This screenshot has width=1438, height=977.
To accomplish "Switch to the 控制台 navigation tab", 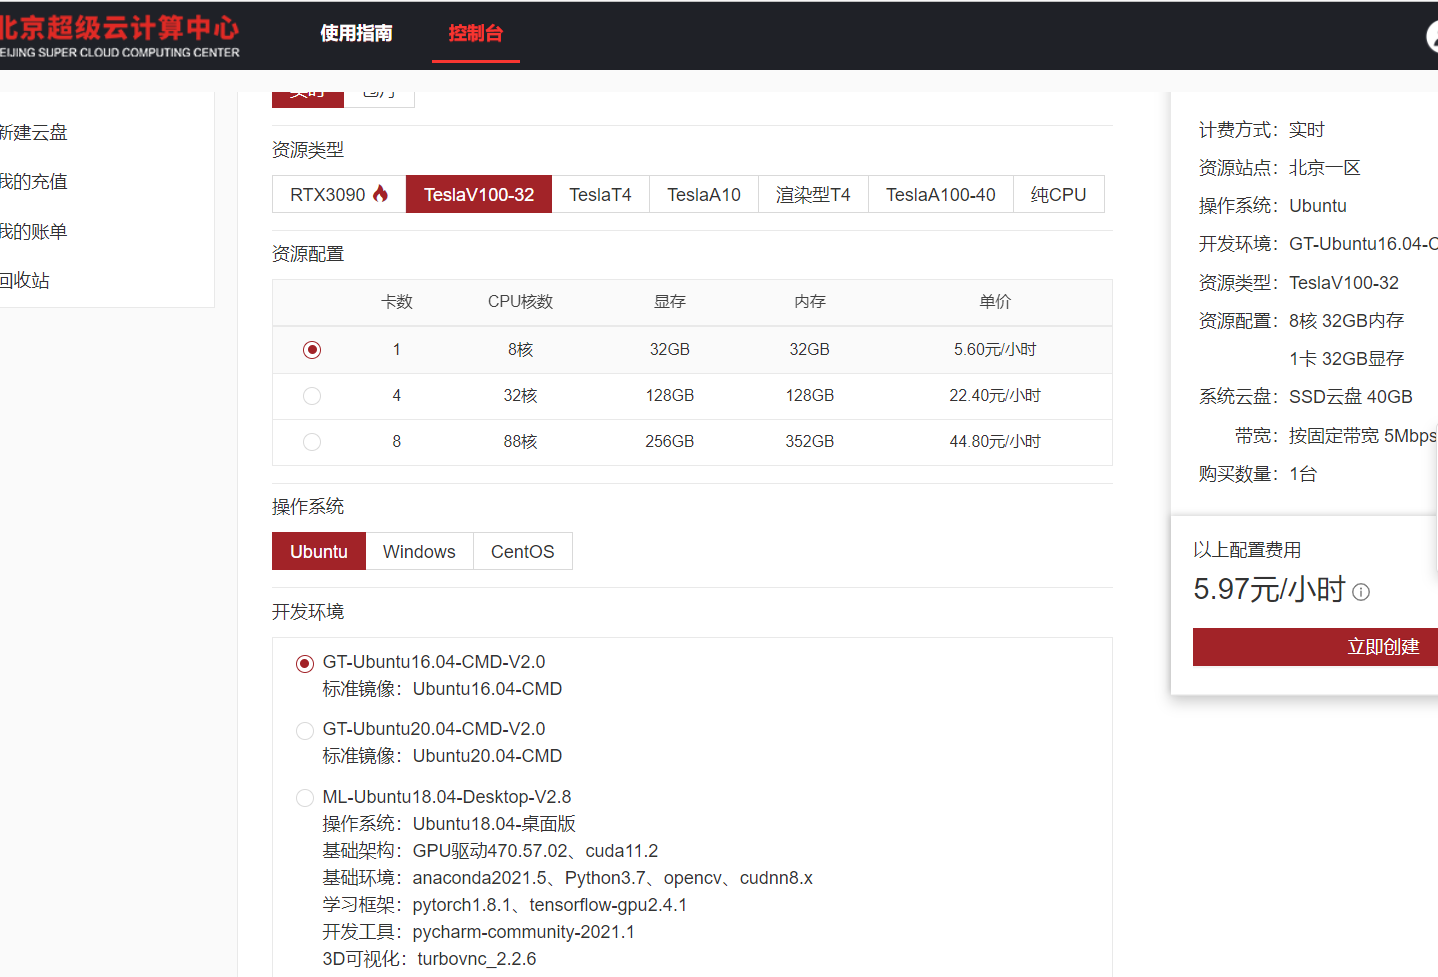I will pyautogui.click(x=475, y=33).
